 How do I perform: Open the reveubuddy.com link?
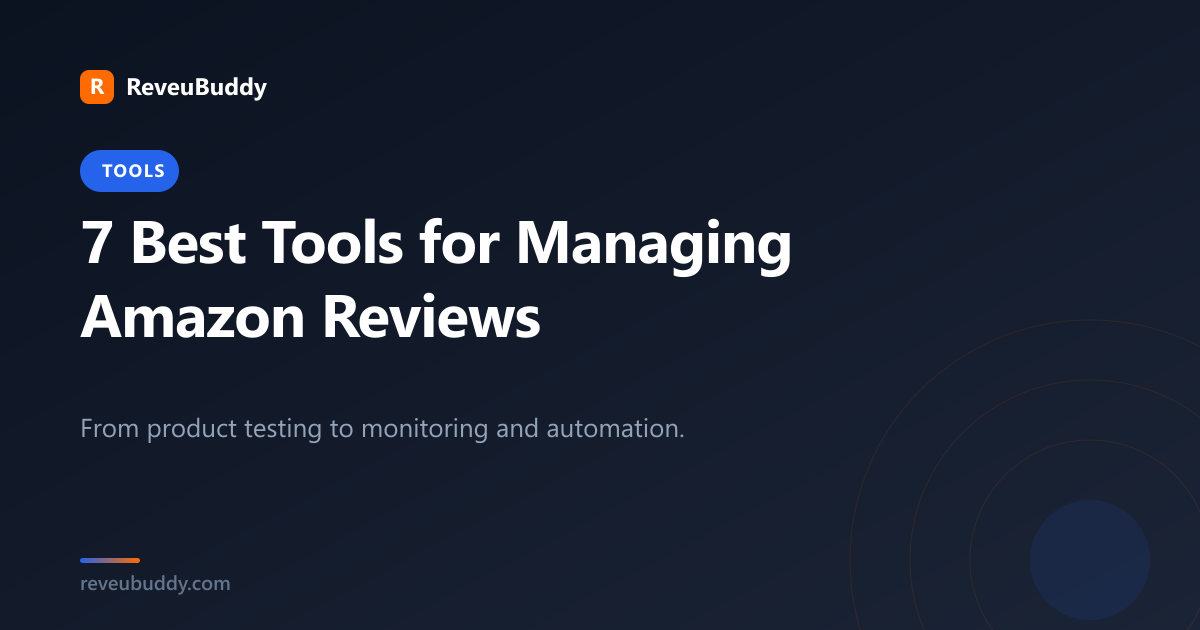tap(155, 583)
